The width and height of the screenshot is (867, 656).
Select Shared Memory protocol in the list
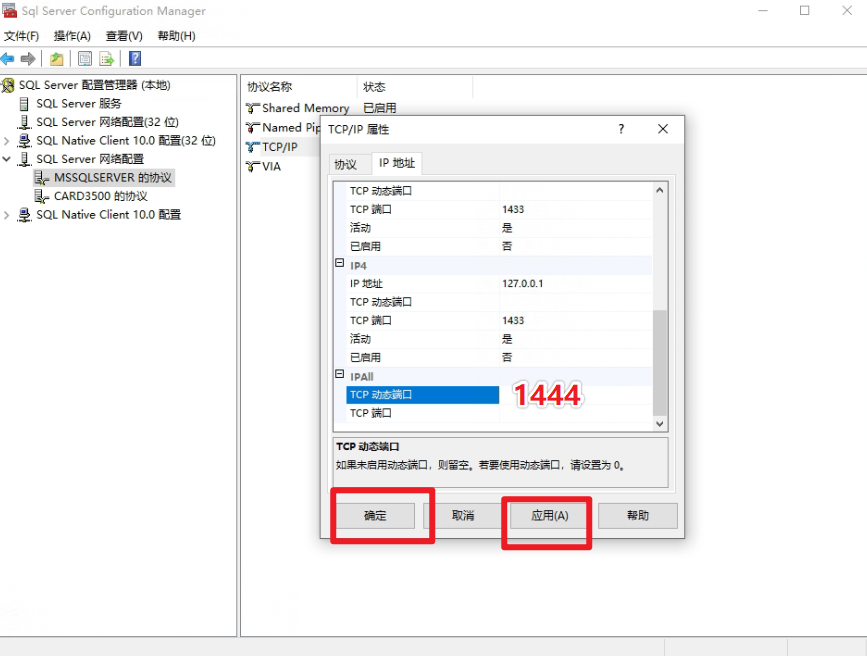[x=305, y=108]
